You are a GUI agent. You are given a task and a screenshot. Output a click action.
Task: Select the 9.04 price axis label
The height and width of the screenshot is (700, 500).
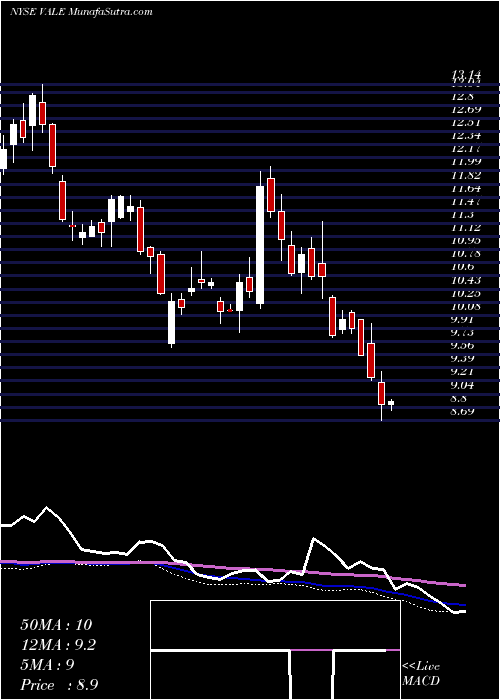click(461, 385)
